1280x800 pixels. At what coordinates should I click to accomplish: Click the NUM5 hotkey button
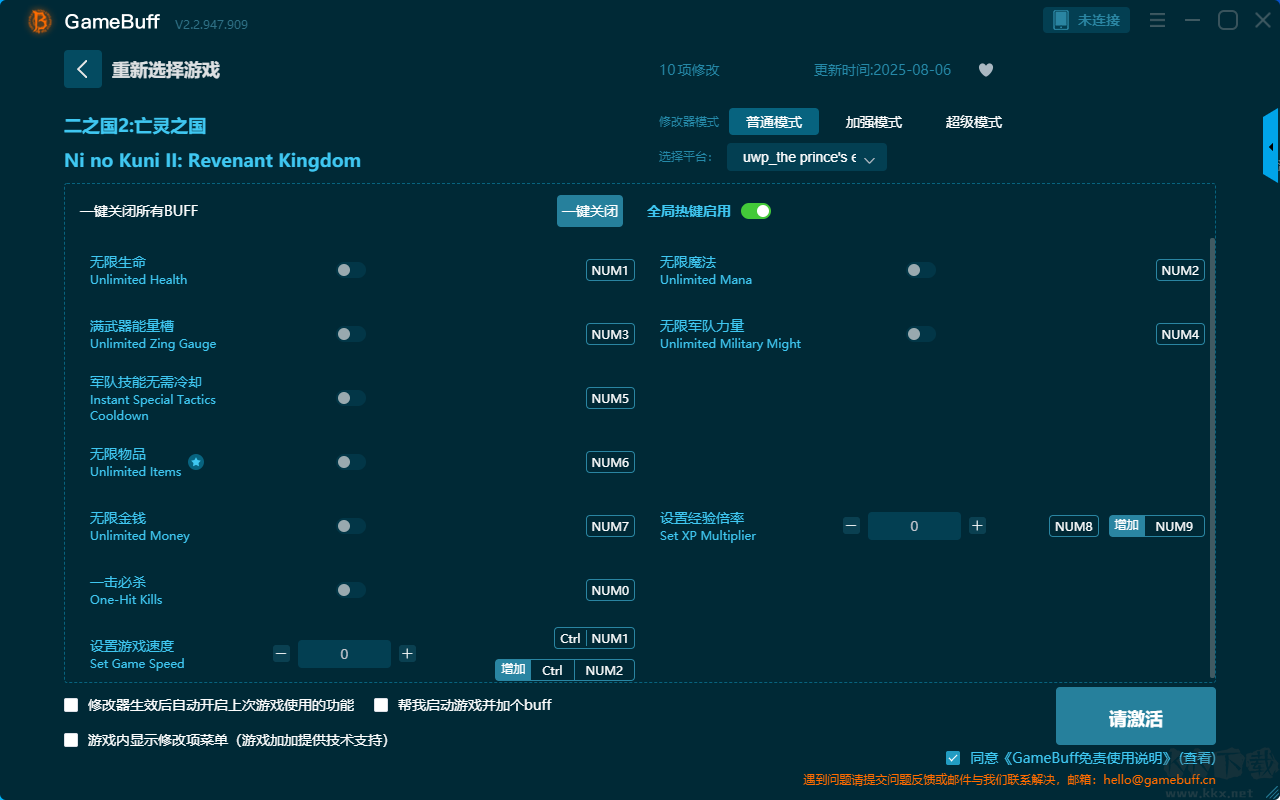610,398
